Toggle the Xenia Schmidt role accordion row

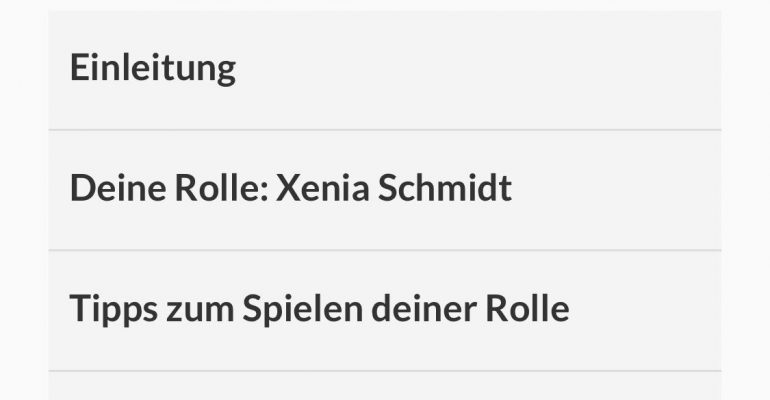coord(385,190)
